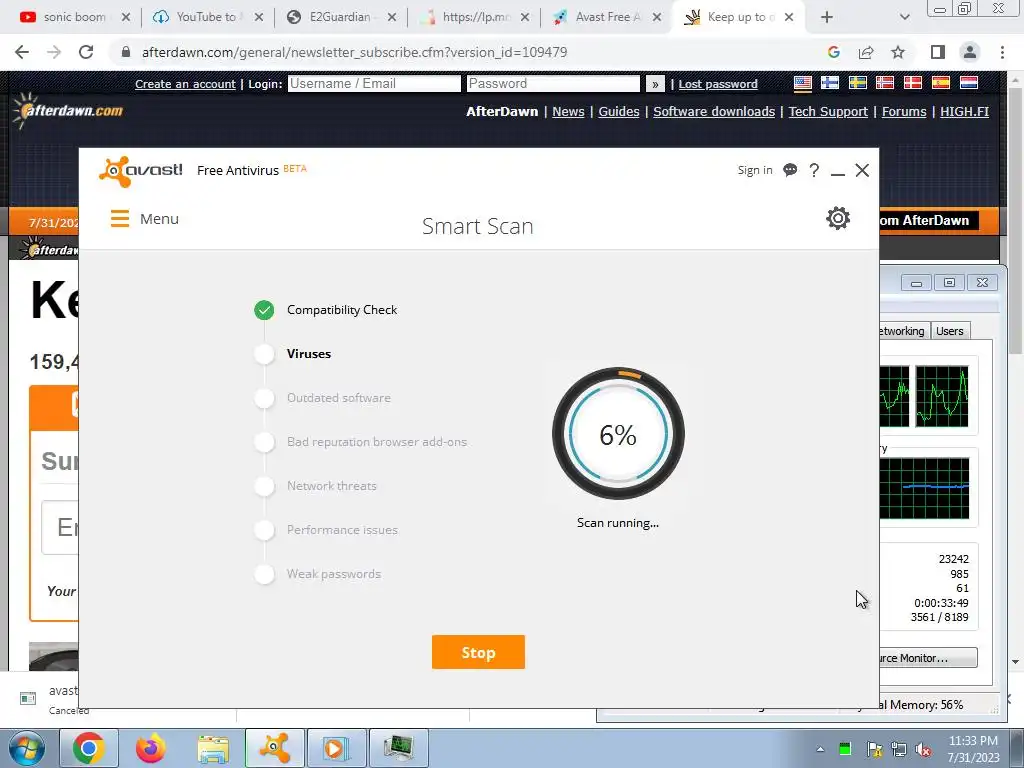Open the media player taskbar icon
Viewport: 1024px width, 768px height.
[x=337, y=748]
